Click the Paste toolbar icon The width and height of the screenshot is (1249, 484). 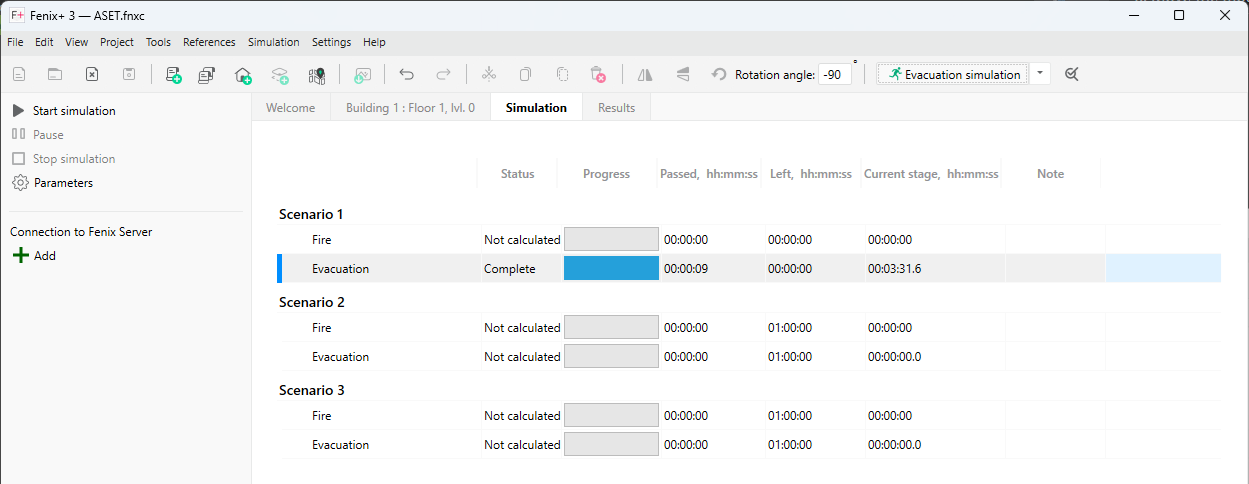562,74
